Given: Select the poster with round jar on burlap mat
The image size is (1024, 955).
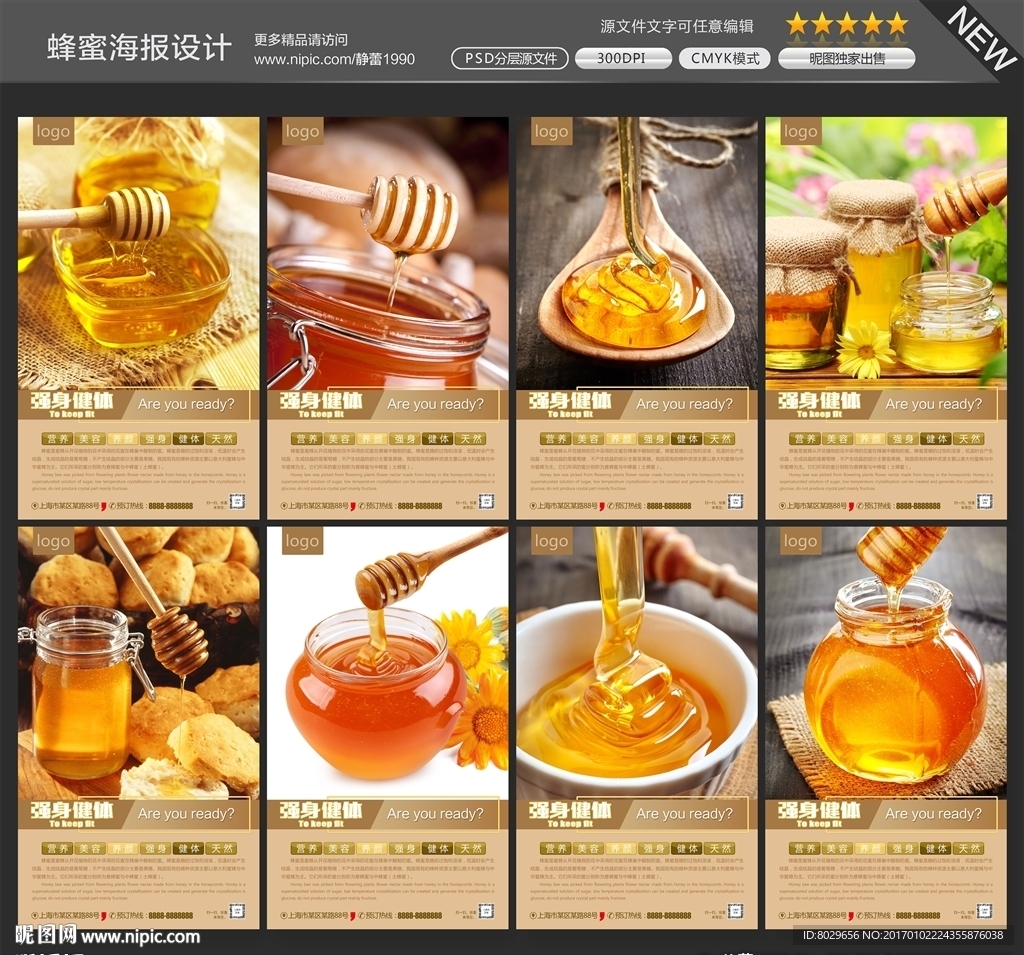Looking at the screenshot, I should [886, 728].
